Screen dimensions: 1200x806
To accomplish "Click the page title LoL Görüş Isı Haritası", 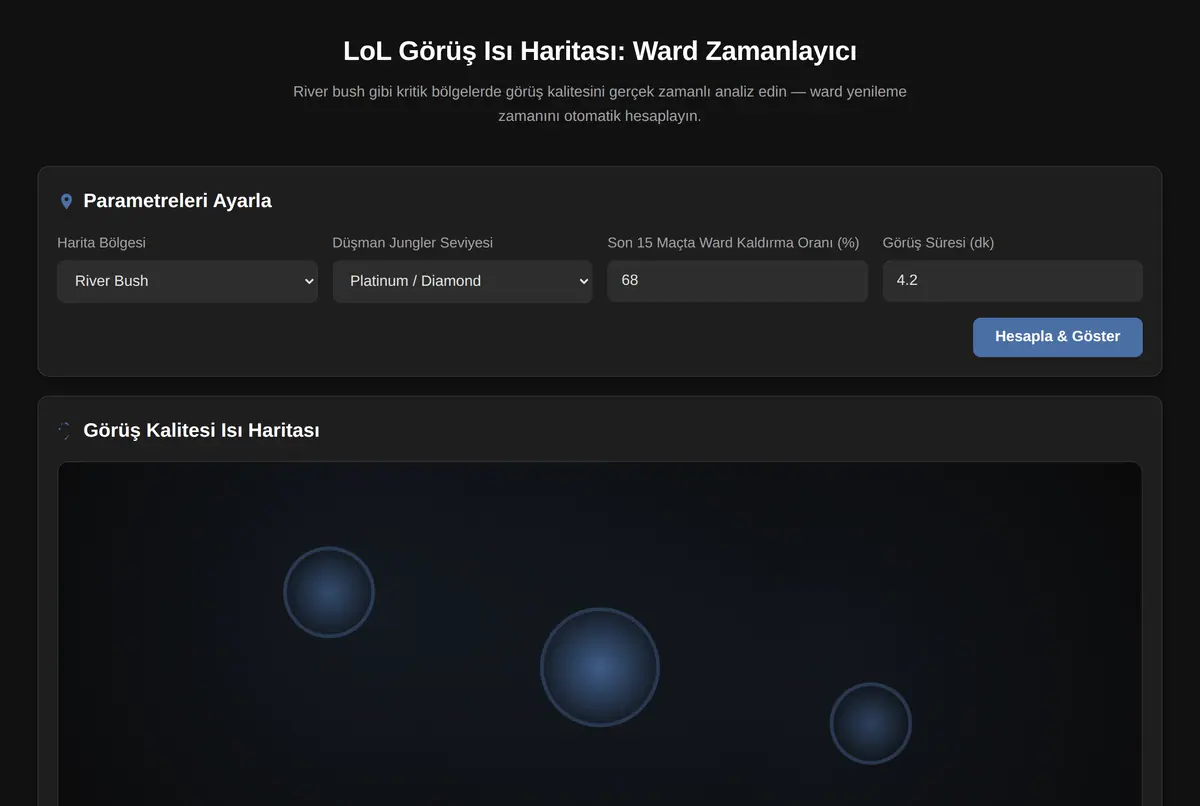I will click(x=600, y=51).
